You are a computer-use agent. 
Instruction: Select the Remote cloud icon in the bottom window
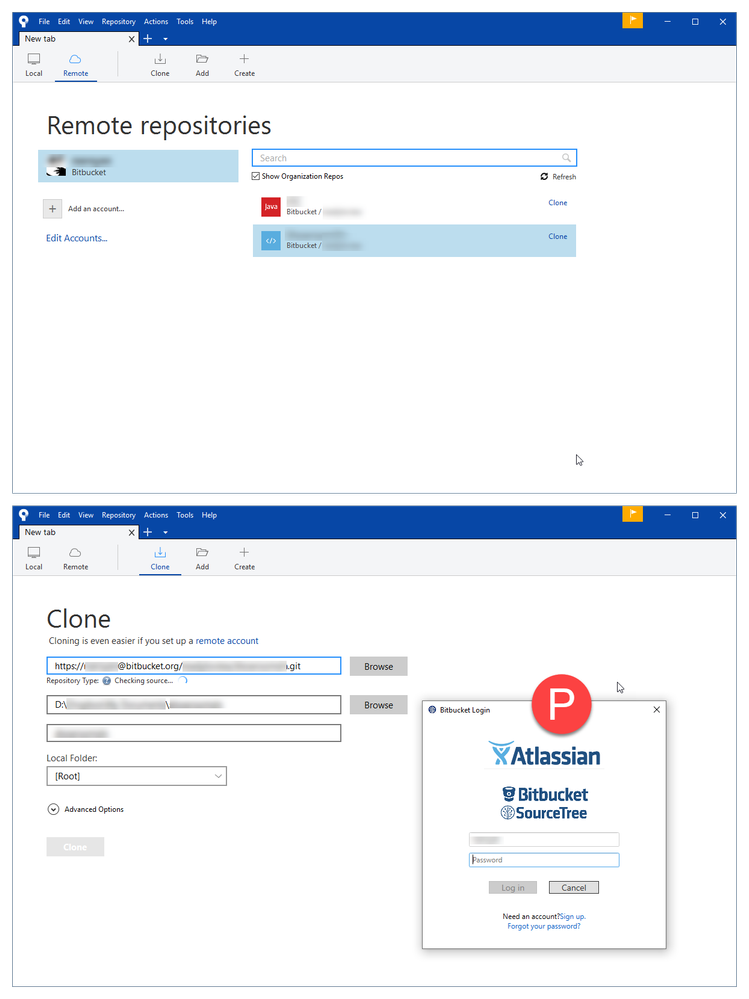[75, 552]
